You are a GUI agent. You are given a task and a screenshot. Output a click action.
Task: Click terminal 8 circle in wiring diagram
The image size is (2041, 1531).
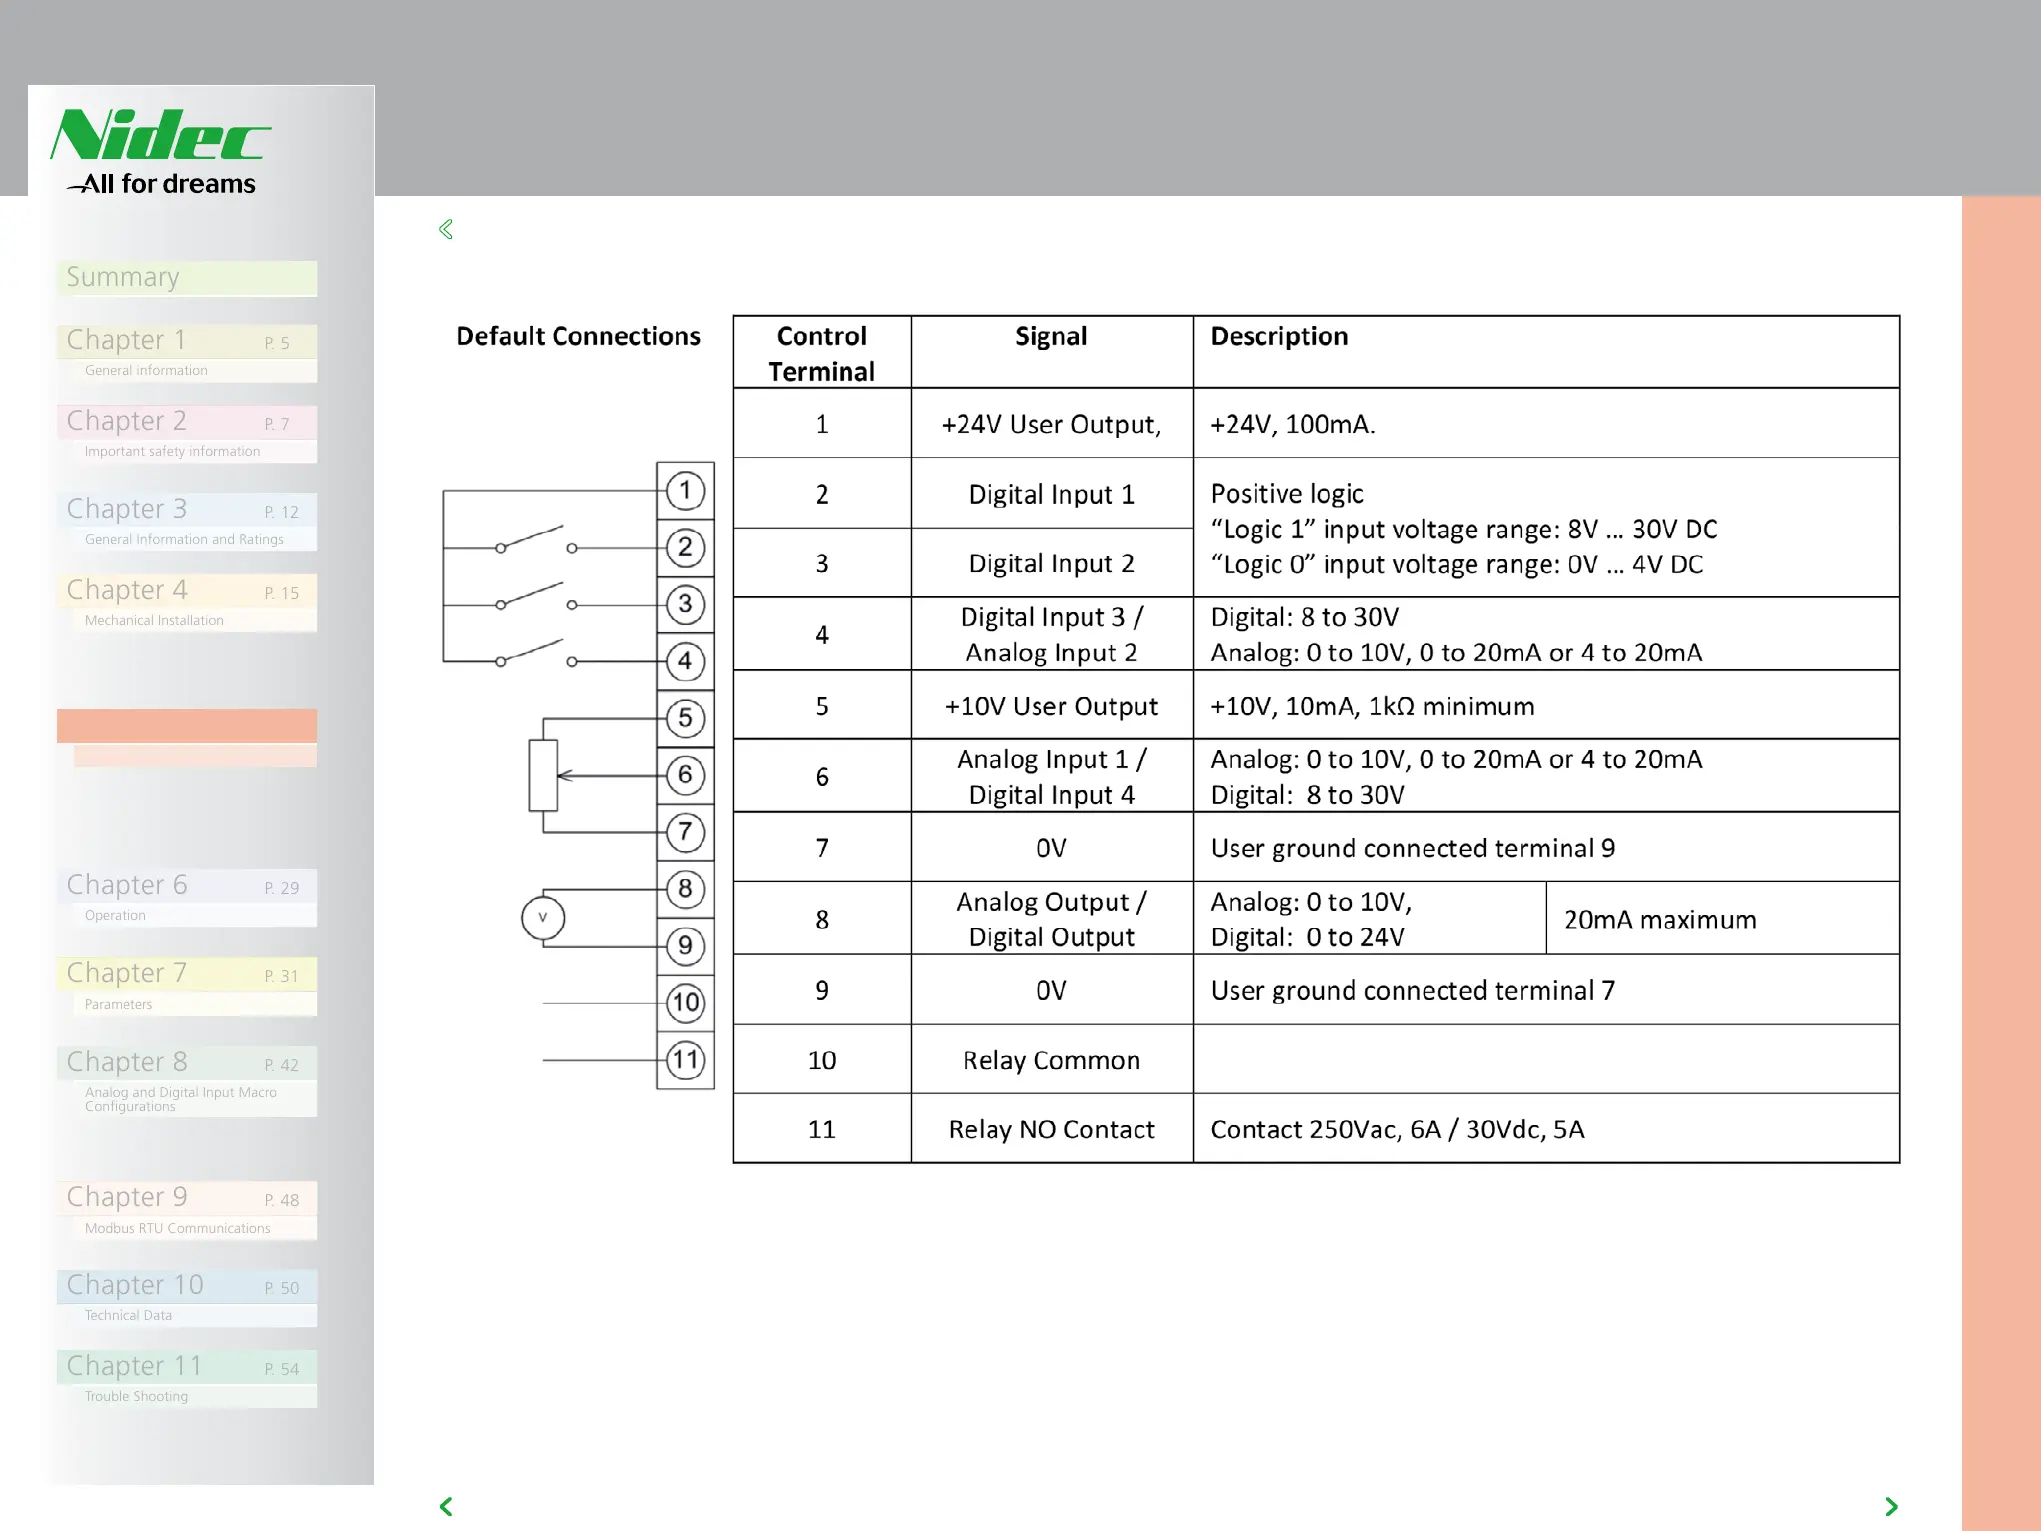pos(685,889)
